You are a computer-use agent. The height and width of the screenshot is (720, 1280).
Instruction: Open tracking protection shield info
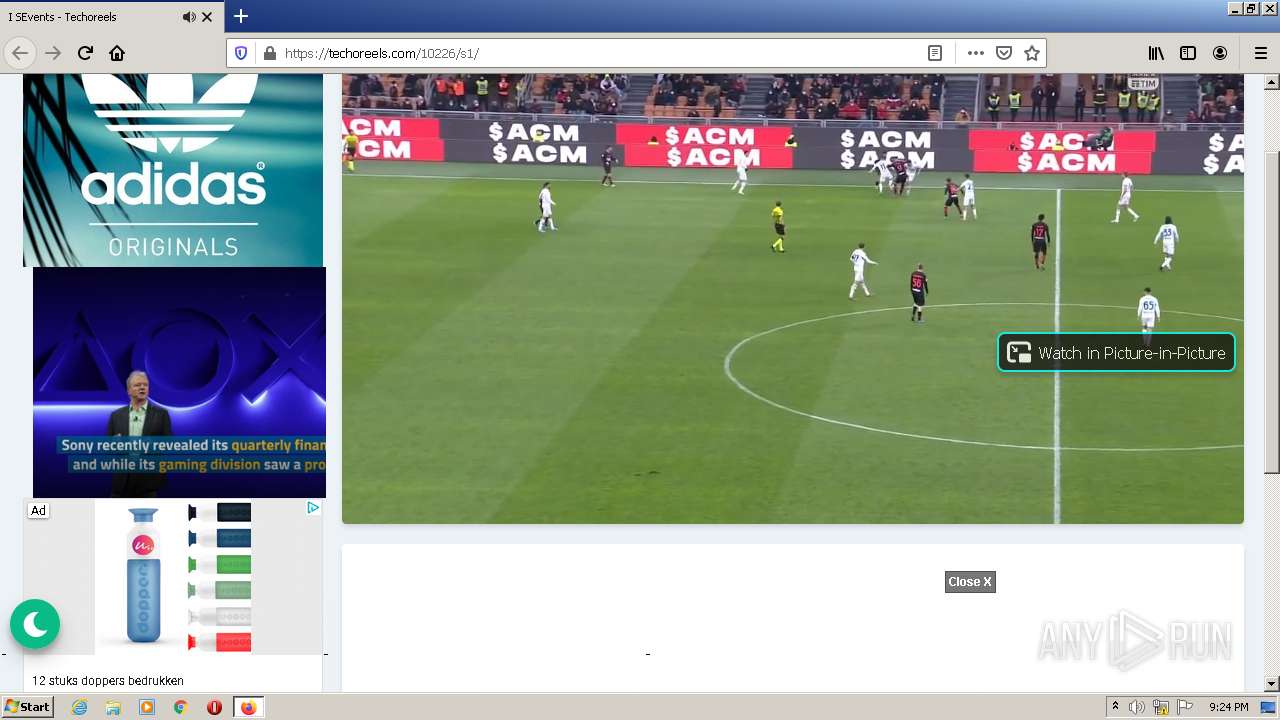point(240,53)
